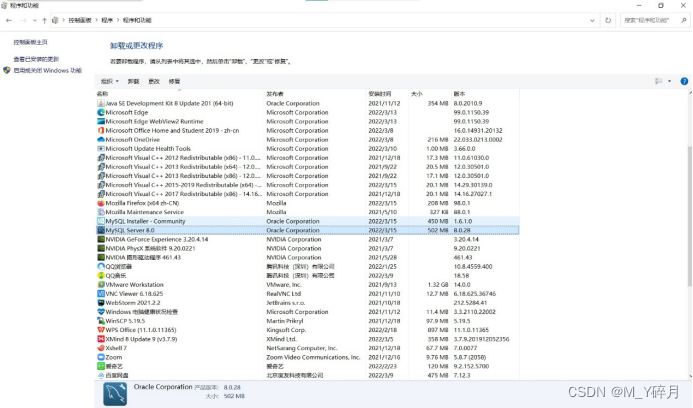Click the Mozilla Maintenance Service icon
Image resolution: width=693 pixels, height=408 pixels.
coord(101,212)
